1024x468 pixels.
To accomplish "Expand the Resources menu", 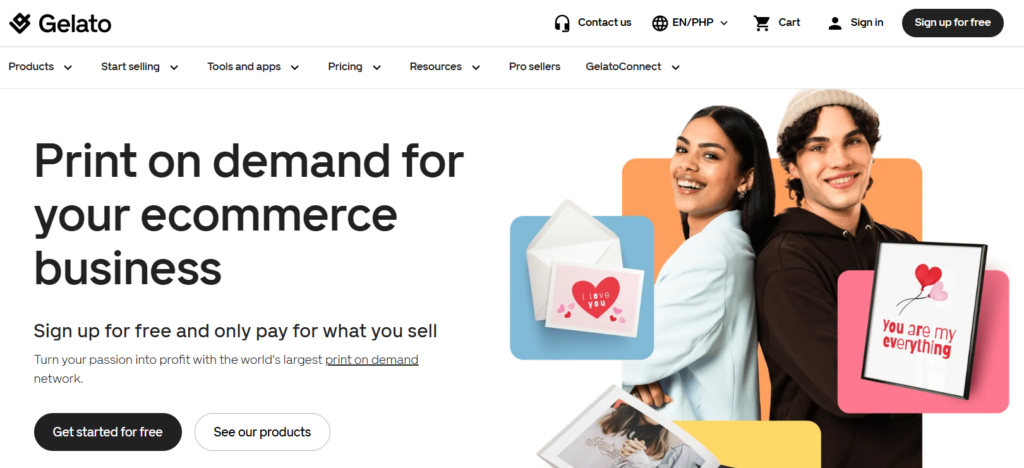I will tap(445, 67).
